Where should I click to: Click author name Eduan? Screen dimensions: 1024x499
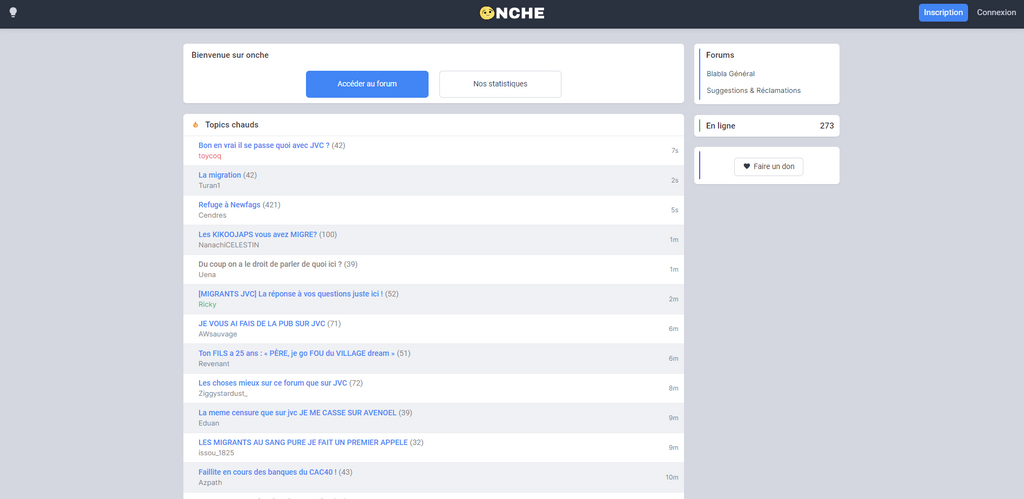[209, 423]
